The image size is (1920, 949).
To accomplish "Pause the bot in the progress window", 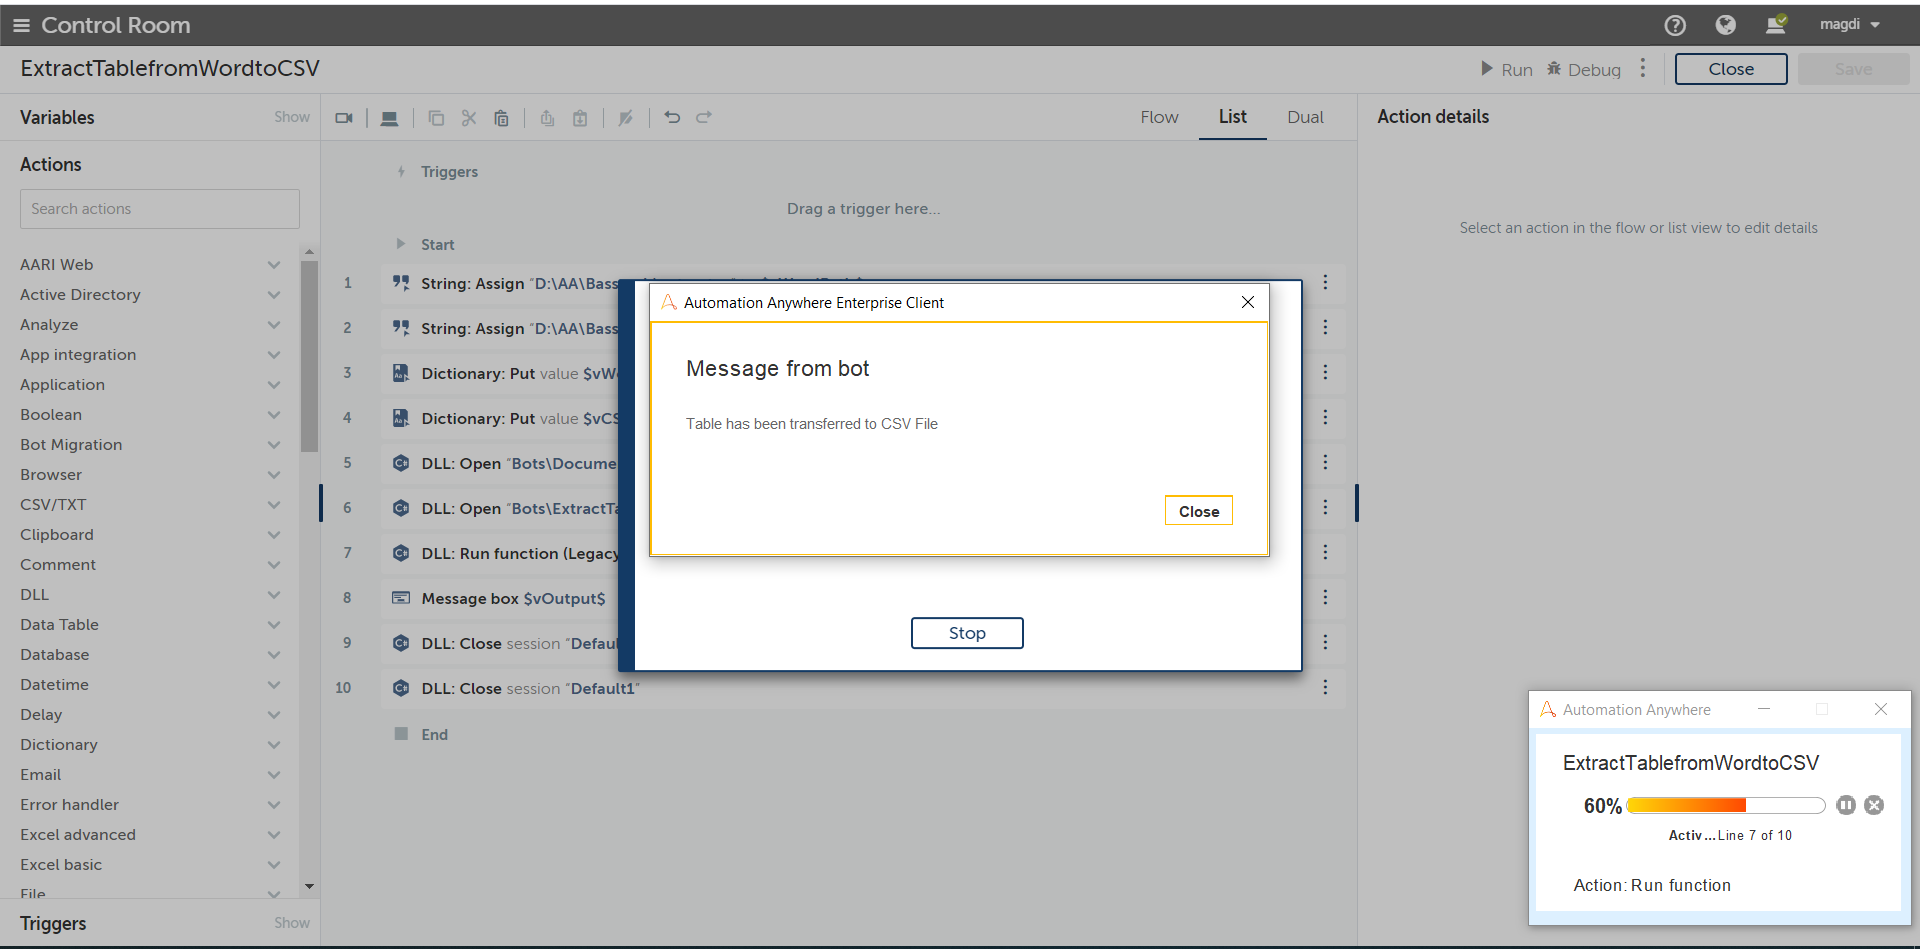I will tap(1846, 805).
